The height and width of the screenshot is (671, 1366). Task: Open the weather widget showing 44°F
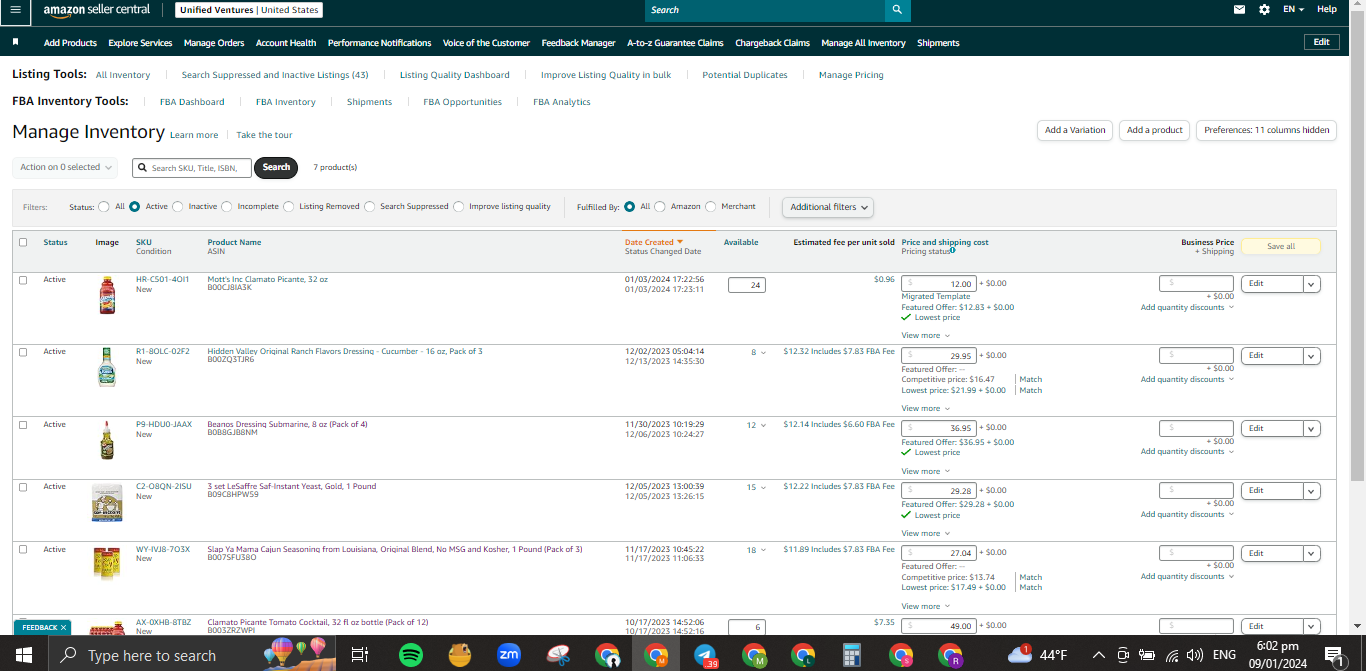[x=1038, y=655]
